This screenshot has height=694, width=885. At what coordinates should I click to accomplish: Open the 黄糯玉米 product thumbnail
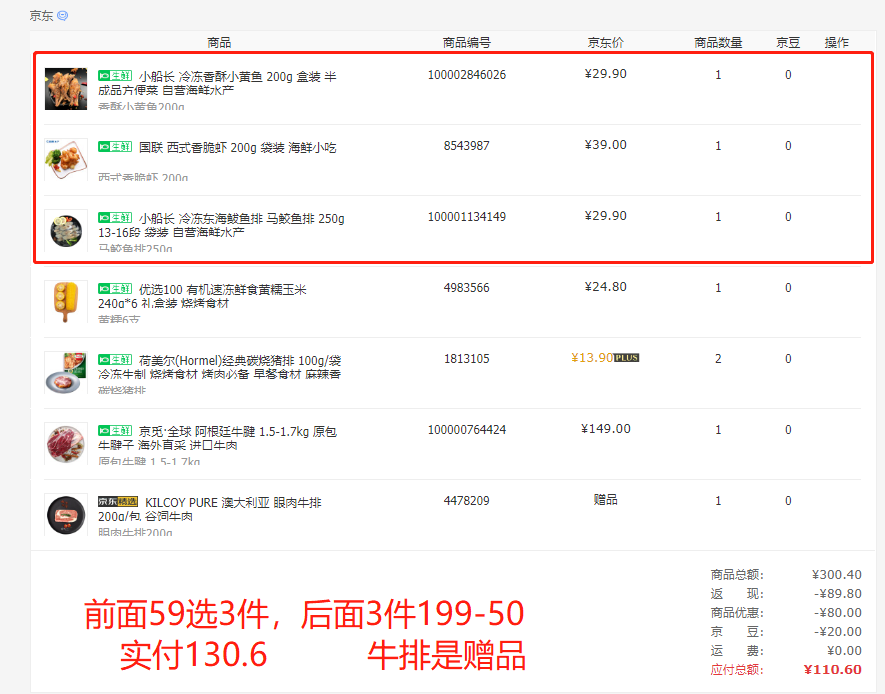pos(66,302)
